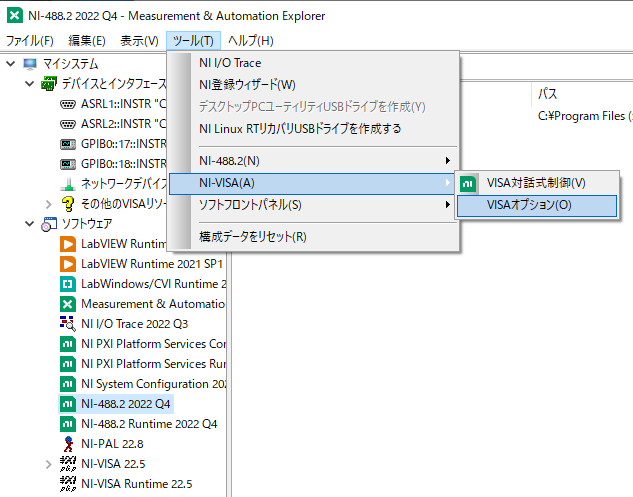The image size is (633, 497).
Task: Open the 編集(E) menu
Action: pos(87,41)
